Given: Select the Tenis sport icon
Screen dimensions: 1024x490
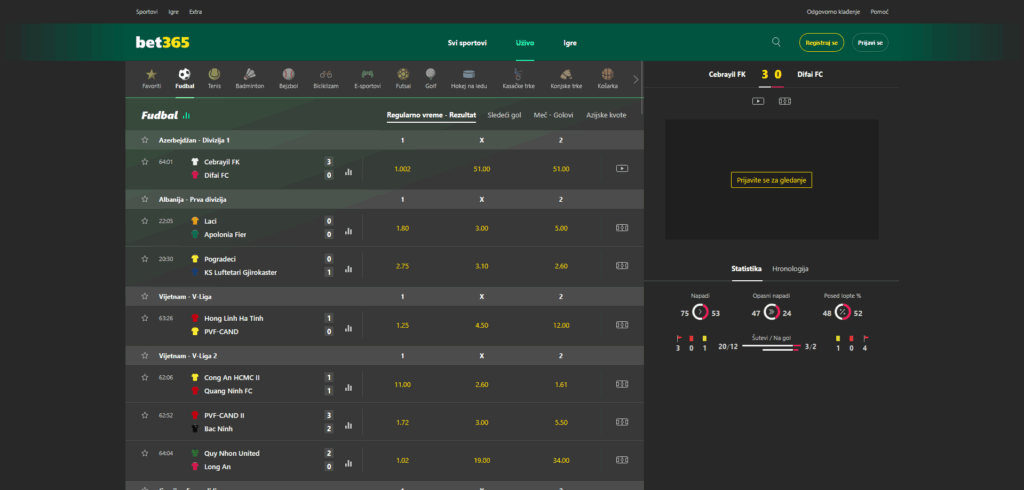Looking at the screenshot, I should click(x=214, y=78).
